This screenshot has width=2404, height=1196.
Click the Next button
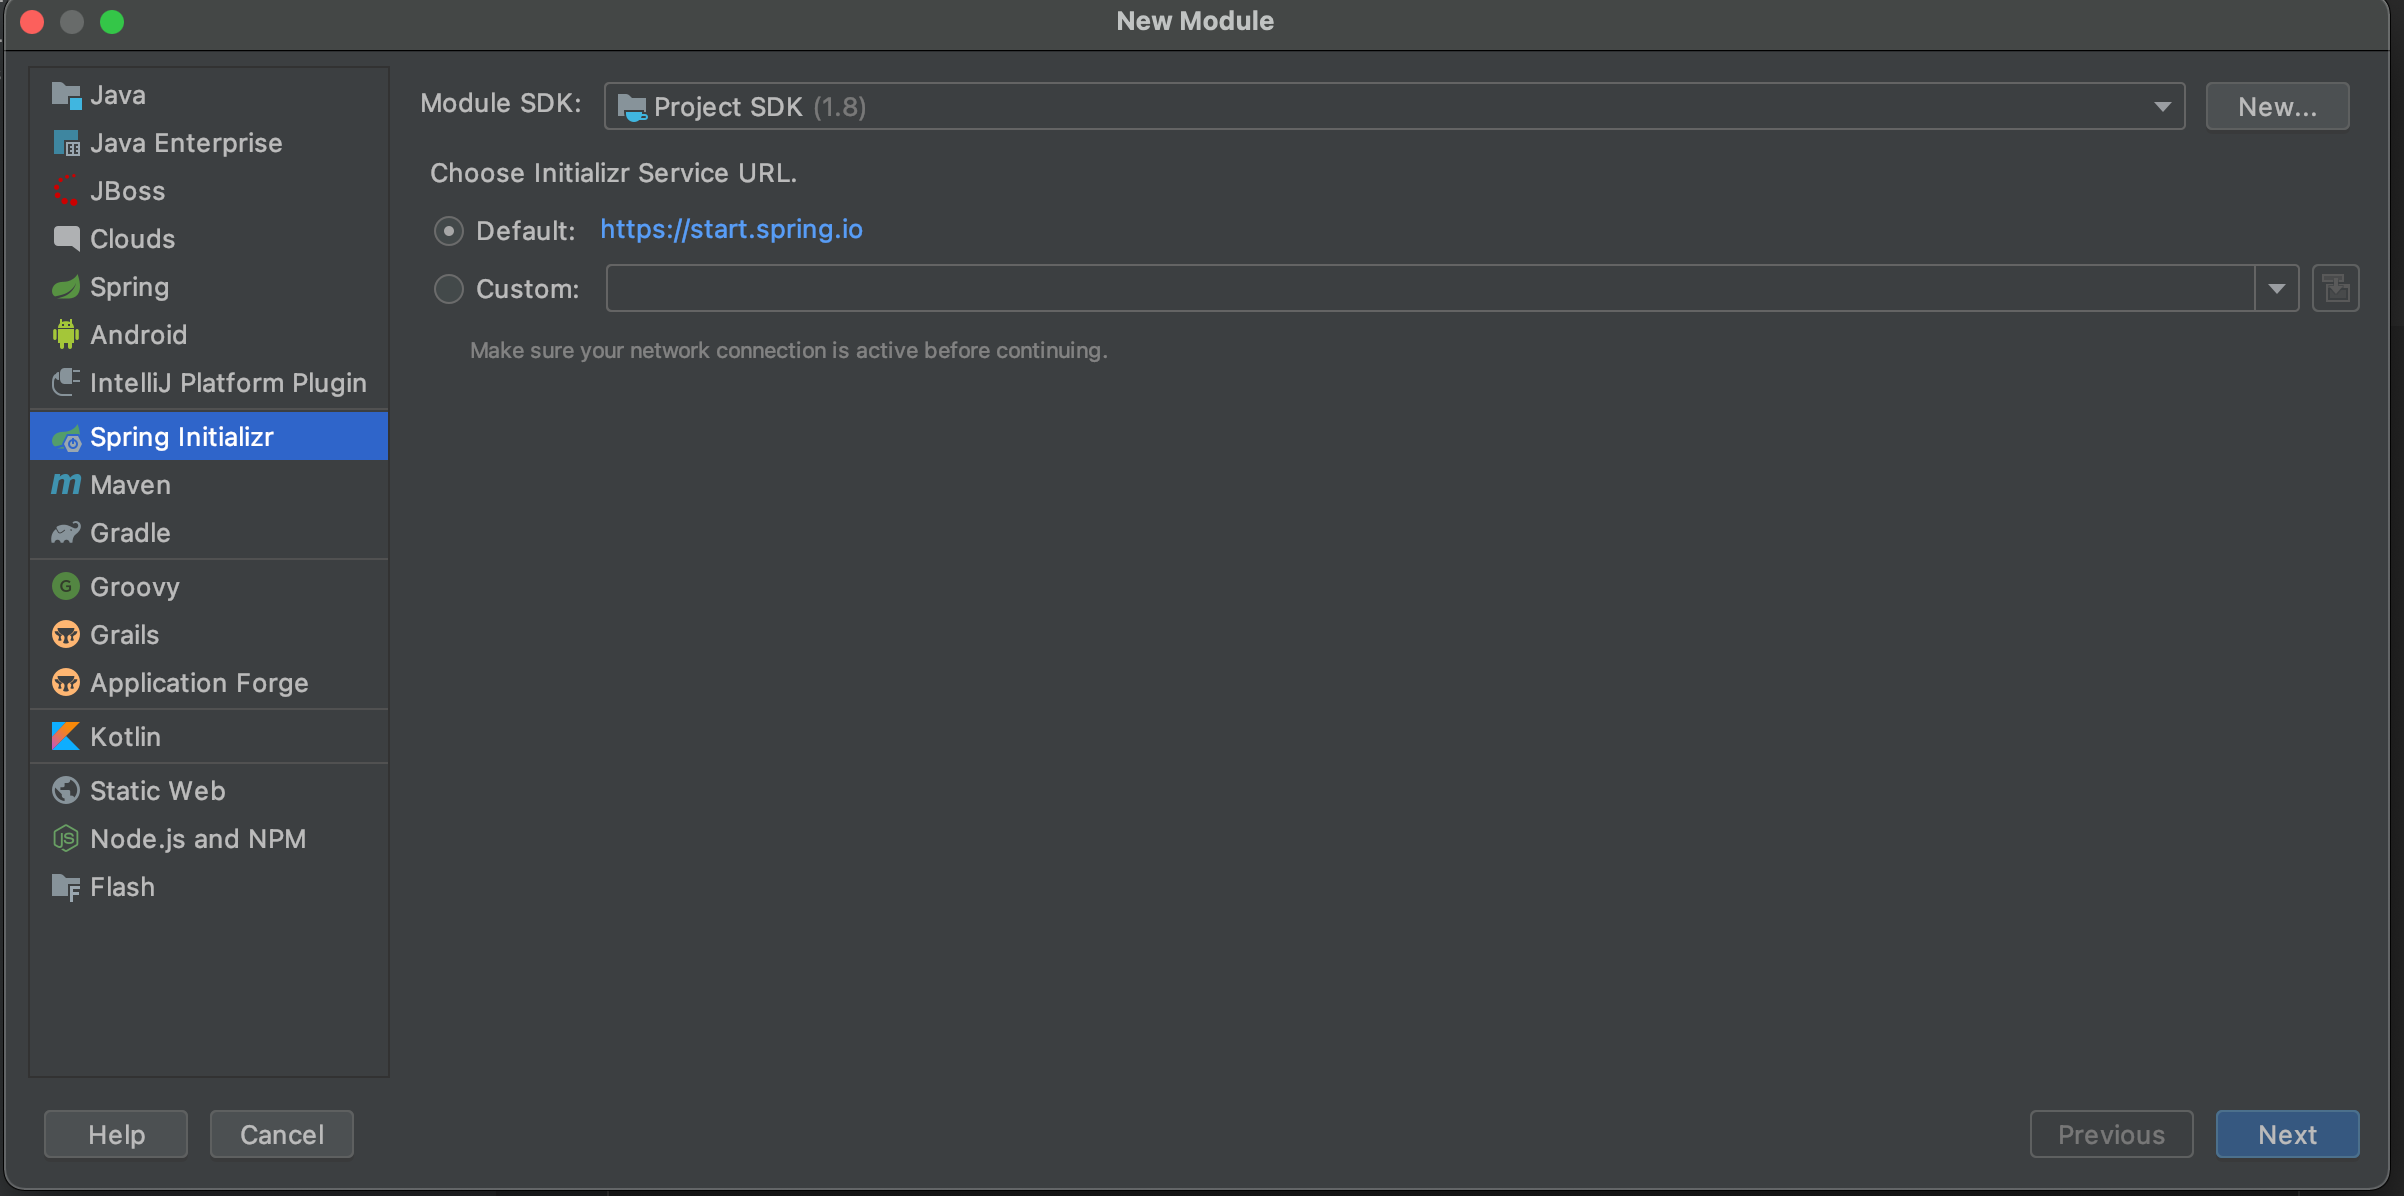click(2287, 1134)
